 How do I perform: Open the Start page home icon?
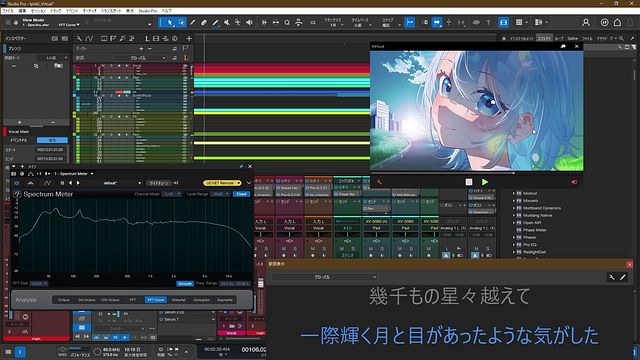(x=617, y=23)
